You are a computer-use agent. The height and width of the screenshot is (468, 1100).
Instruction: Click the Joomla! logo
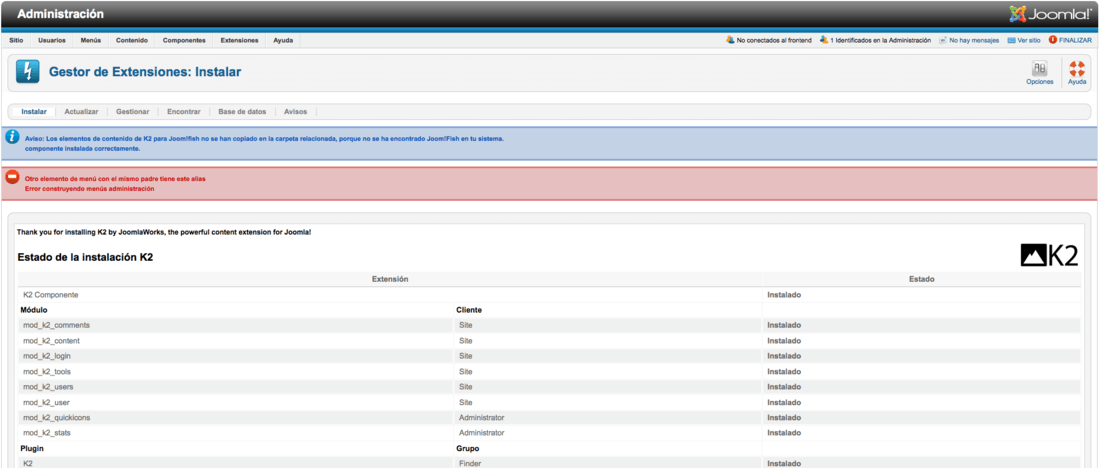[1050, 14]
